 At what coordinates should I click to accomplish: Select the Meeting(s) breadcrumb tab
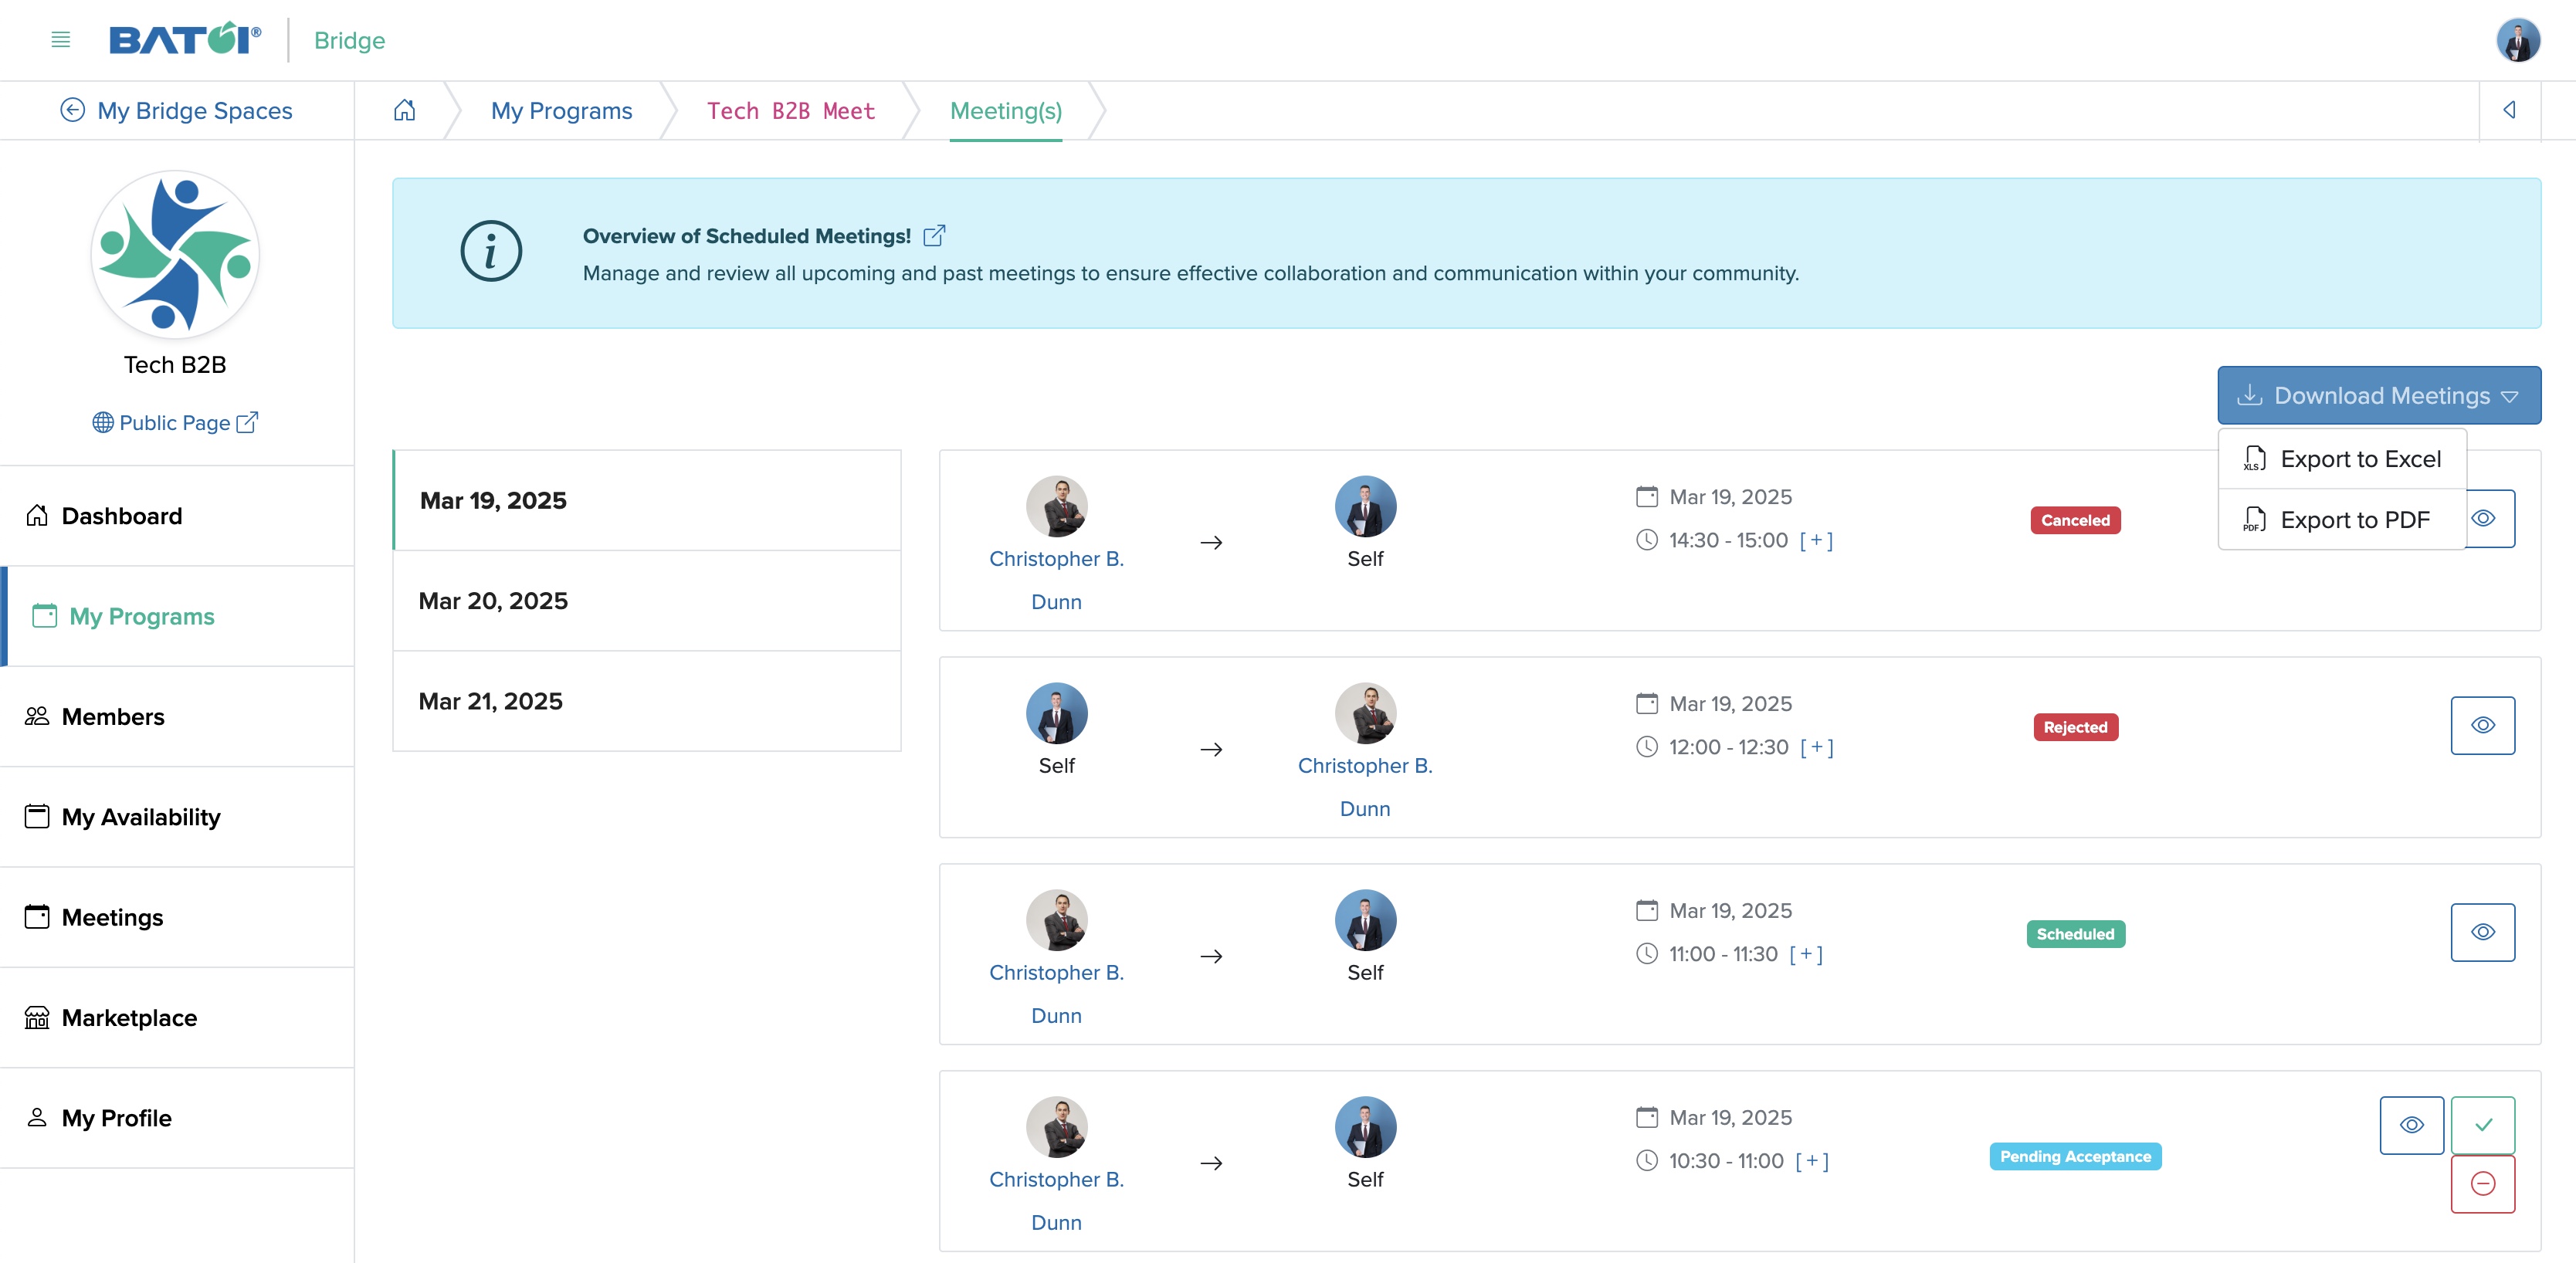(x=1006, y=110)
